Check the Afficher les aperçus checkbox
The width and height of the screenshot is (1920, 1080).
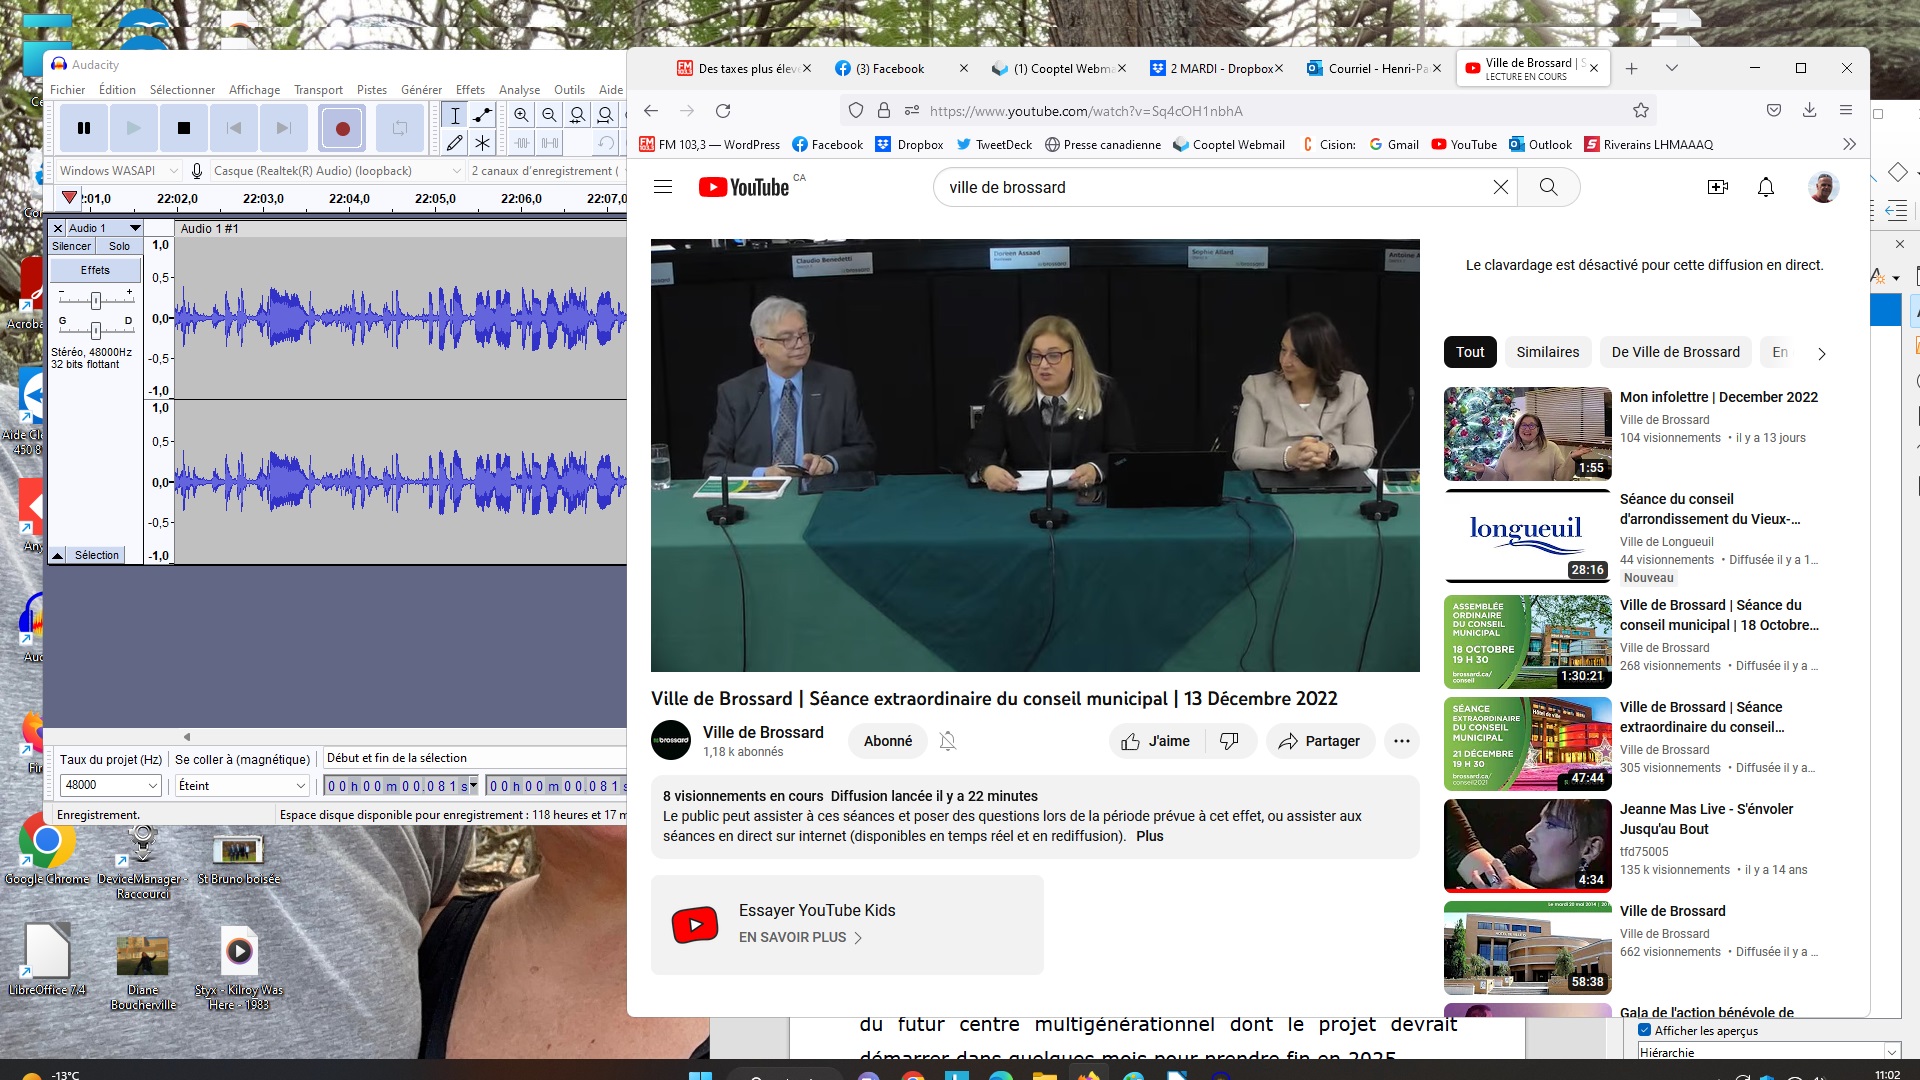[x=1645, y=1030]
